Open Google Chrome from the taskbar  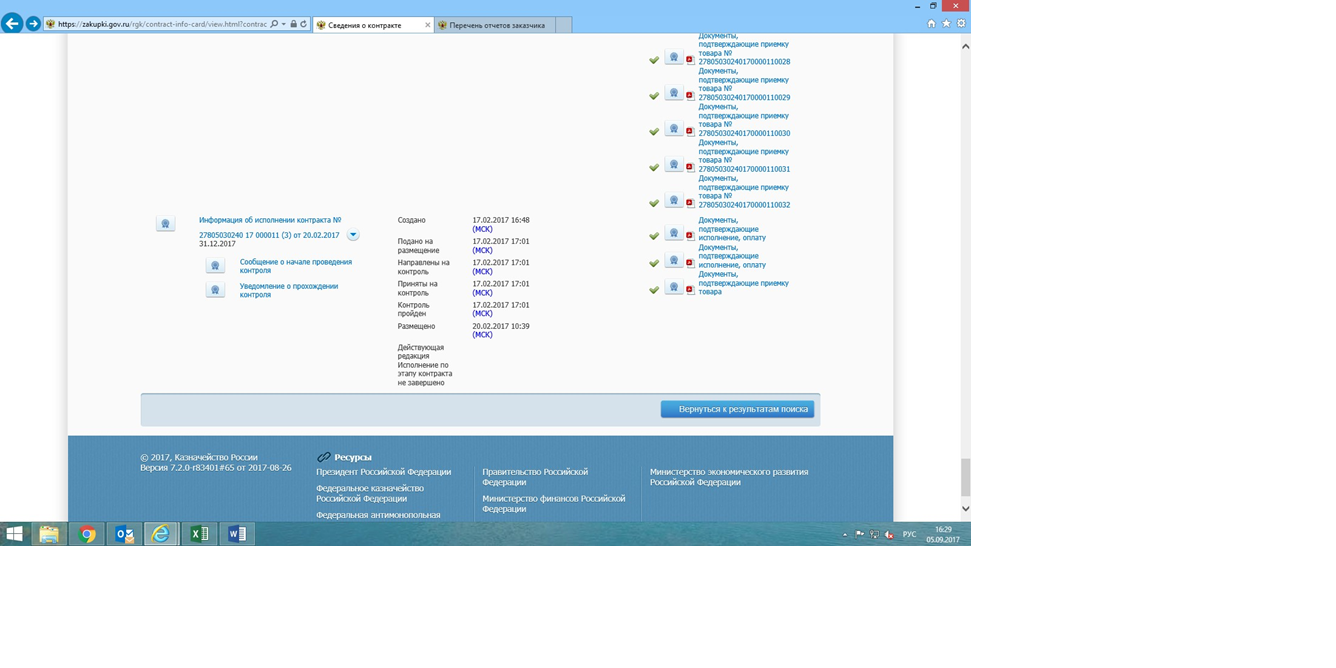pos(87,534)
